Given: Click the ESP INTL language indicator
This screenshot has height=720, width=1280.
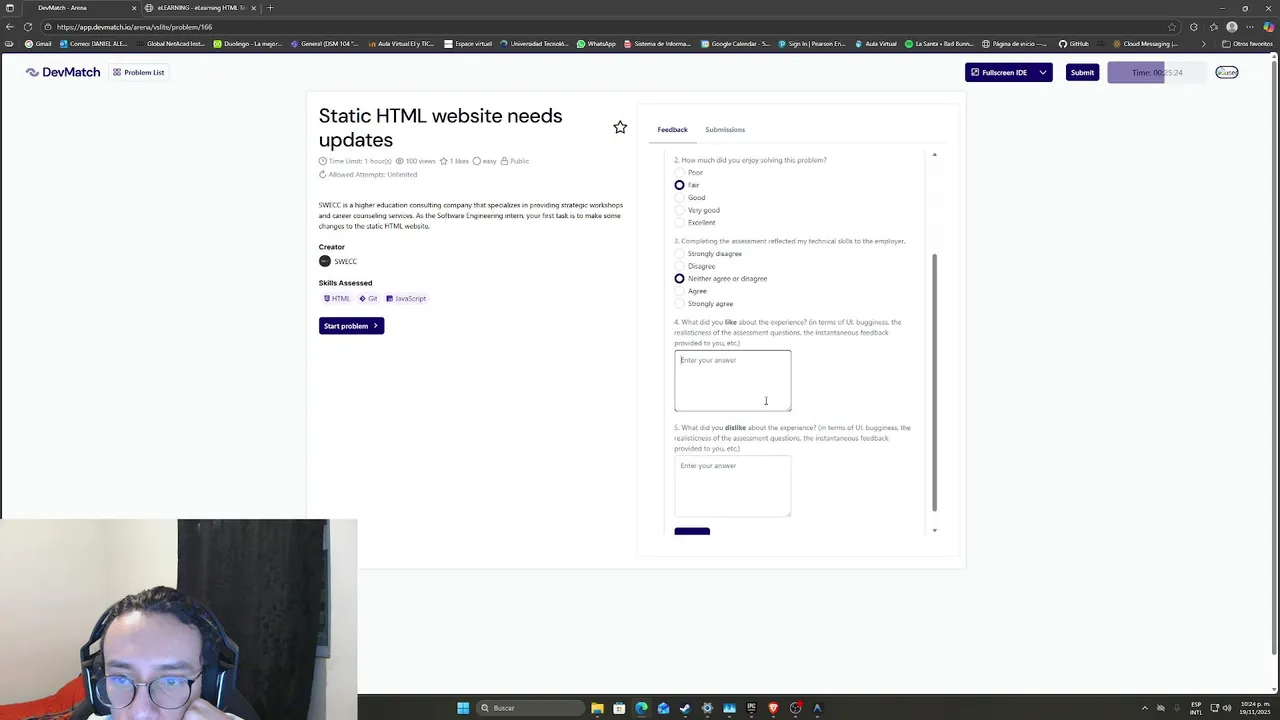Looking at the screenshot, I should pyautogui.click(x=1196, y=708).
